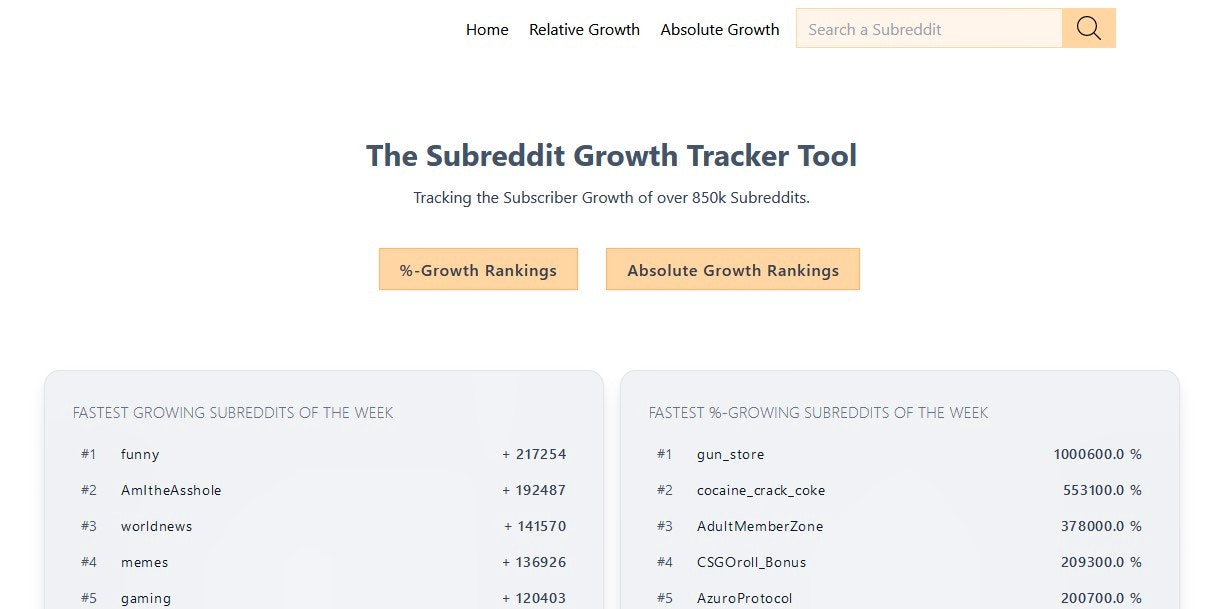Screen dimensions: 1212x609
Task: Open the AzuroProtocol subreddit entry
Action: 744,598
